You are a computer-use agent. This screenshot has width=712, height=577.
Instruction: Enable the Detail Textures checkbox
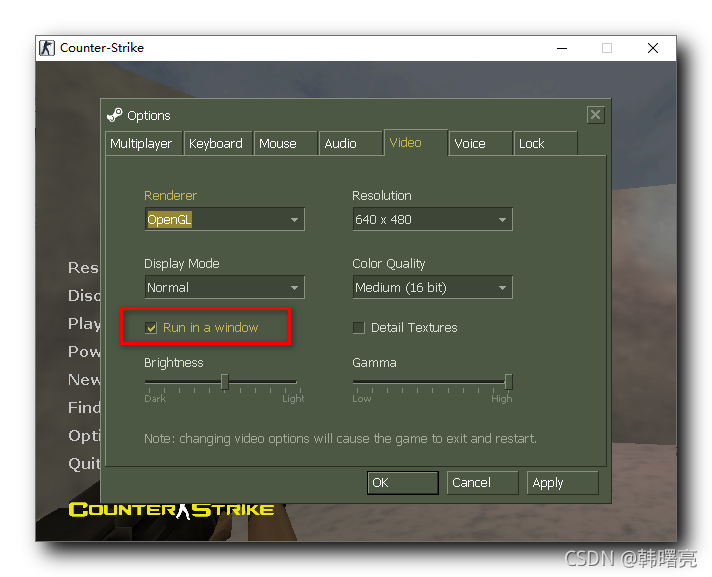[x=359, y=328]
